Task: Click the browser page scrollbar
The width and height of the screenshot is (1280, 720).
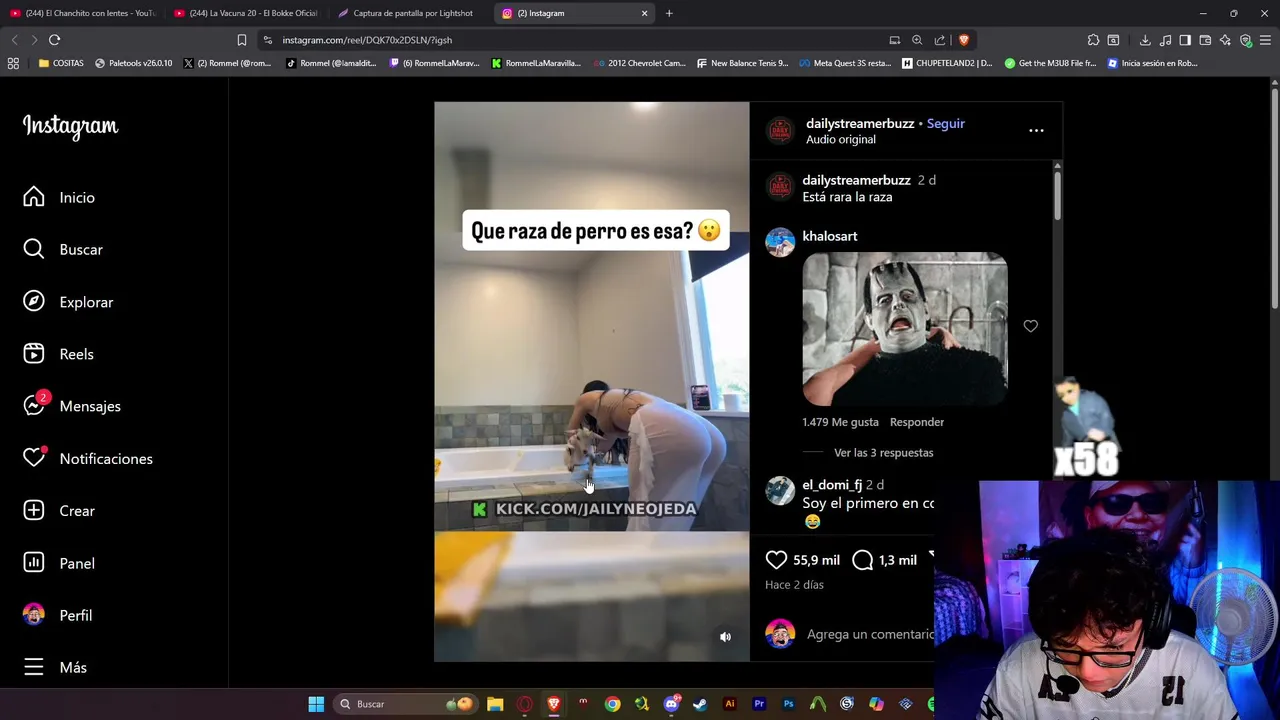Action: [x=1274, y=200]
